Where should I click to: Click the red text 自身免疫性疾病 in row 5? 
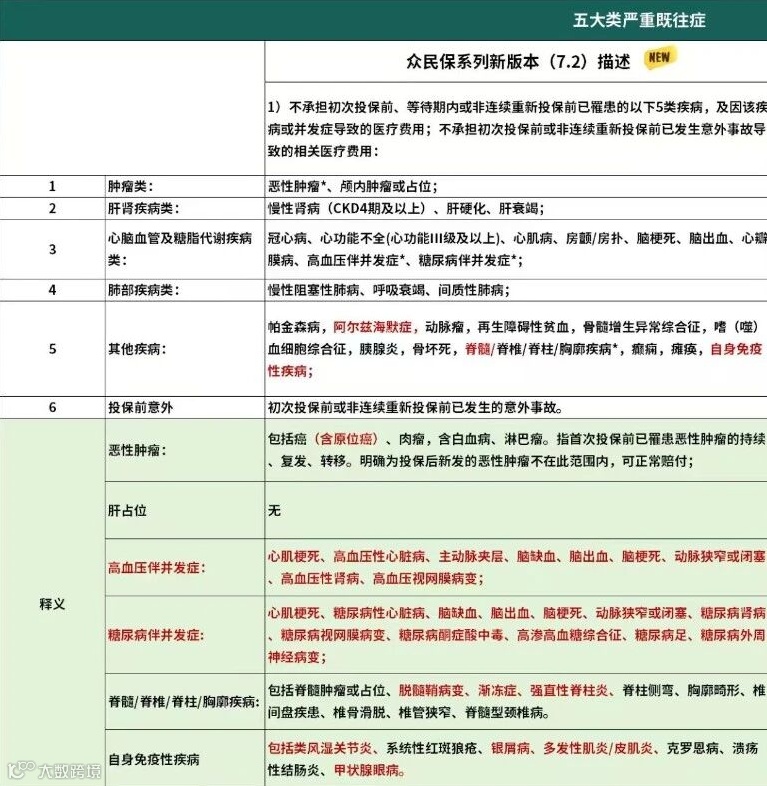pyautogui.click(x=736, y=349)
